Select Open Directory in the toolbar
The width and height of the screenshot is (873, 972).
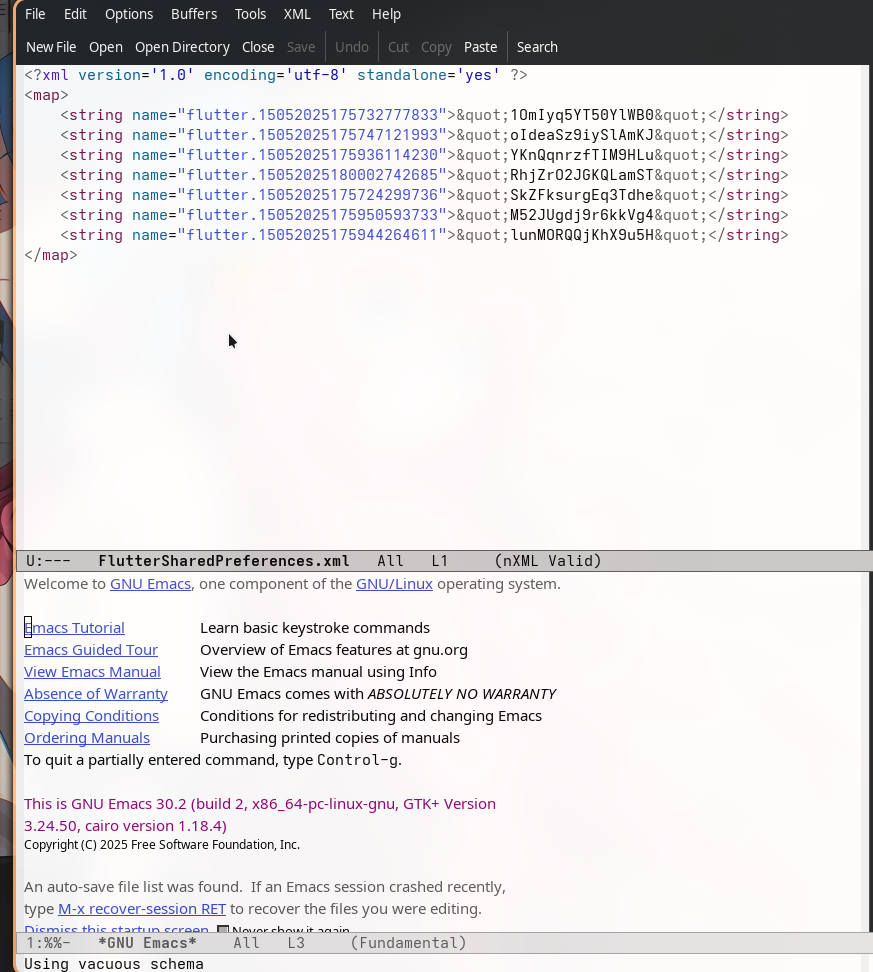pyautogui.click(x=182, y=47)
